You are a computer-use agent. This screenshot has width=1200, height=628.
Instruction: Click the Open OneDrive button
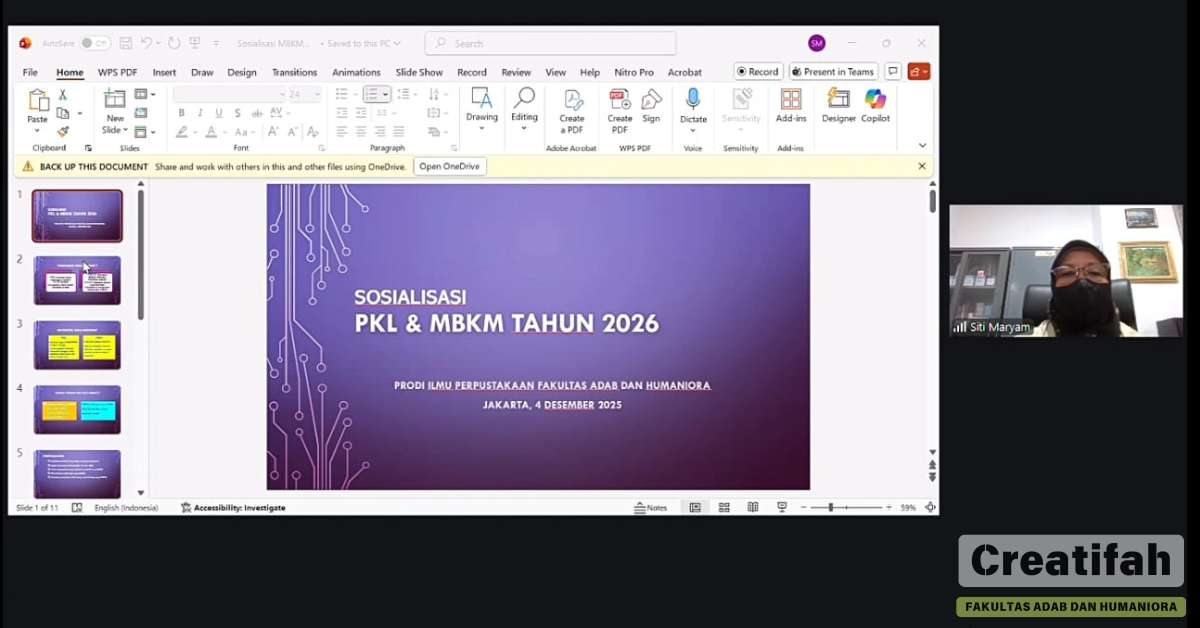coord(449,166)
